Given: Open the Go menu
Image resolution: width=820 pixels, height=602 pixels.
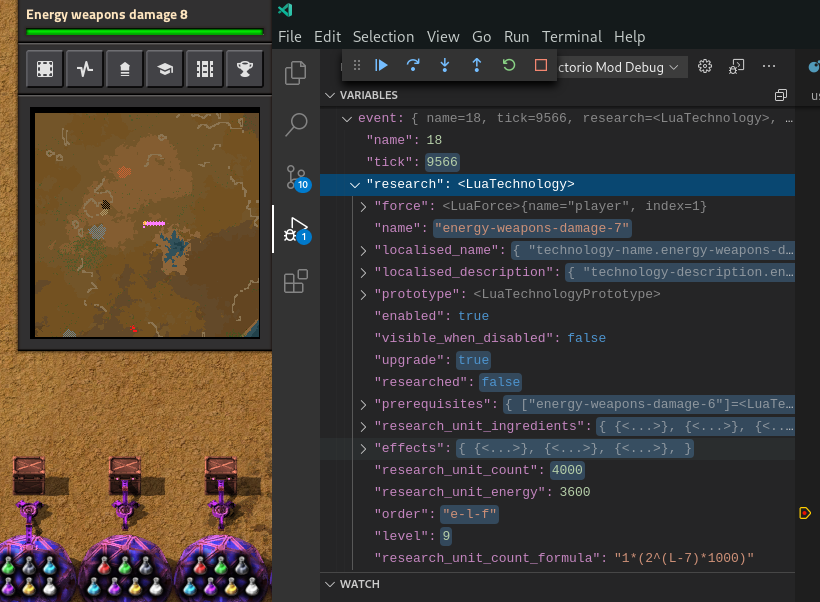Looking at the screenshot, I should click(x=482, y=37).
